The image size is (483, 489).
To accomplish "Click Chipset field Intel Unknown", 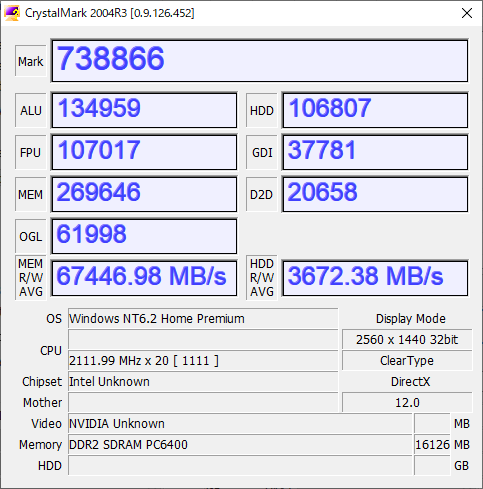I will point(203,382).
